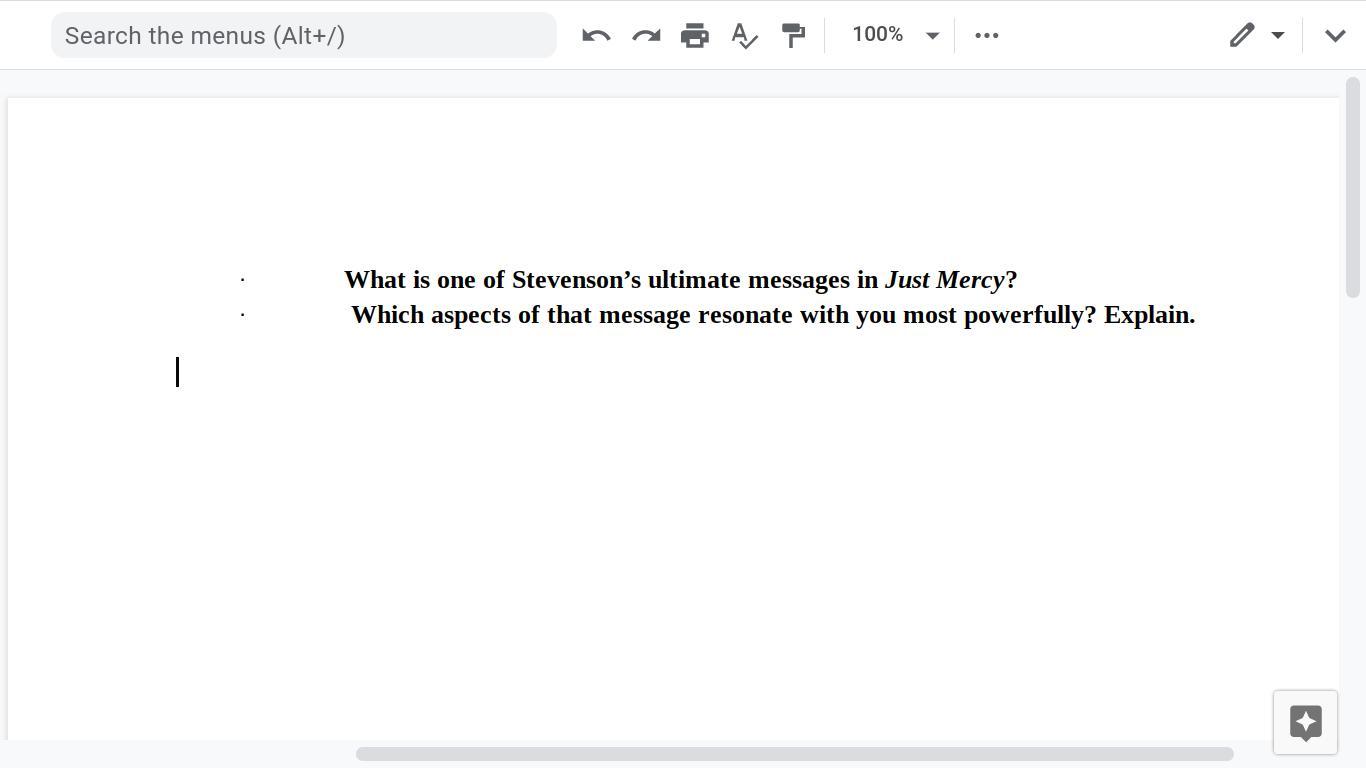Open the 100% zoom dropdown
The width and height of the screenshot is (1366, 768).
coord(895,35)
